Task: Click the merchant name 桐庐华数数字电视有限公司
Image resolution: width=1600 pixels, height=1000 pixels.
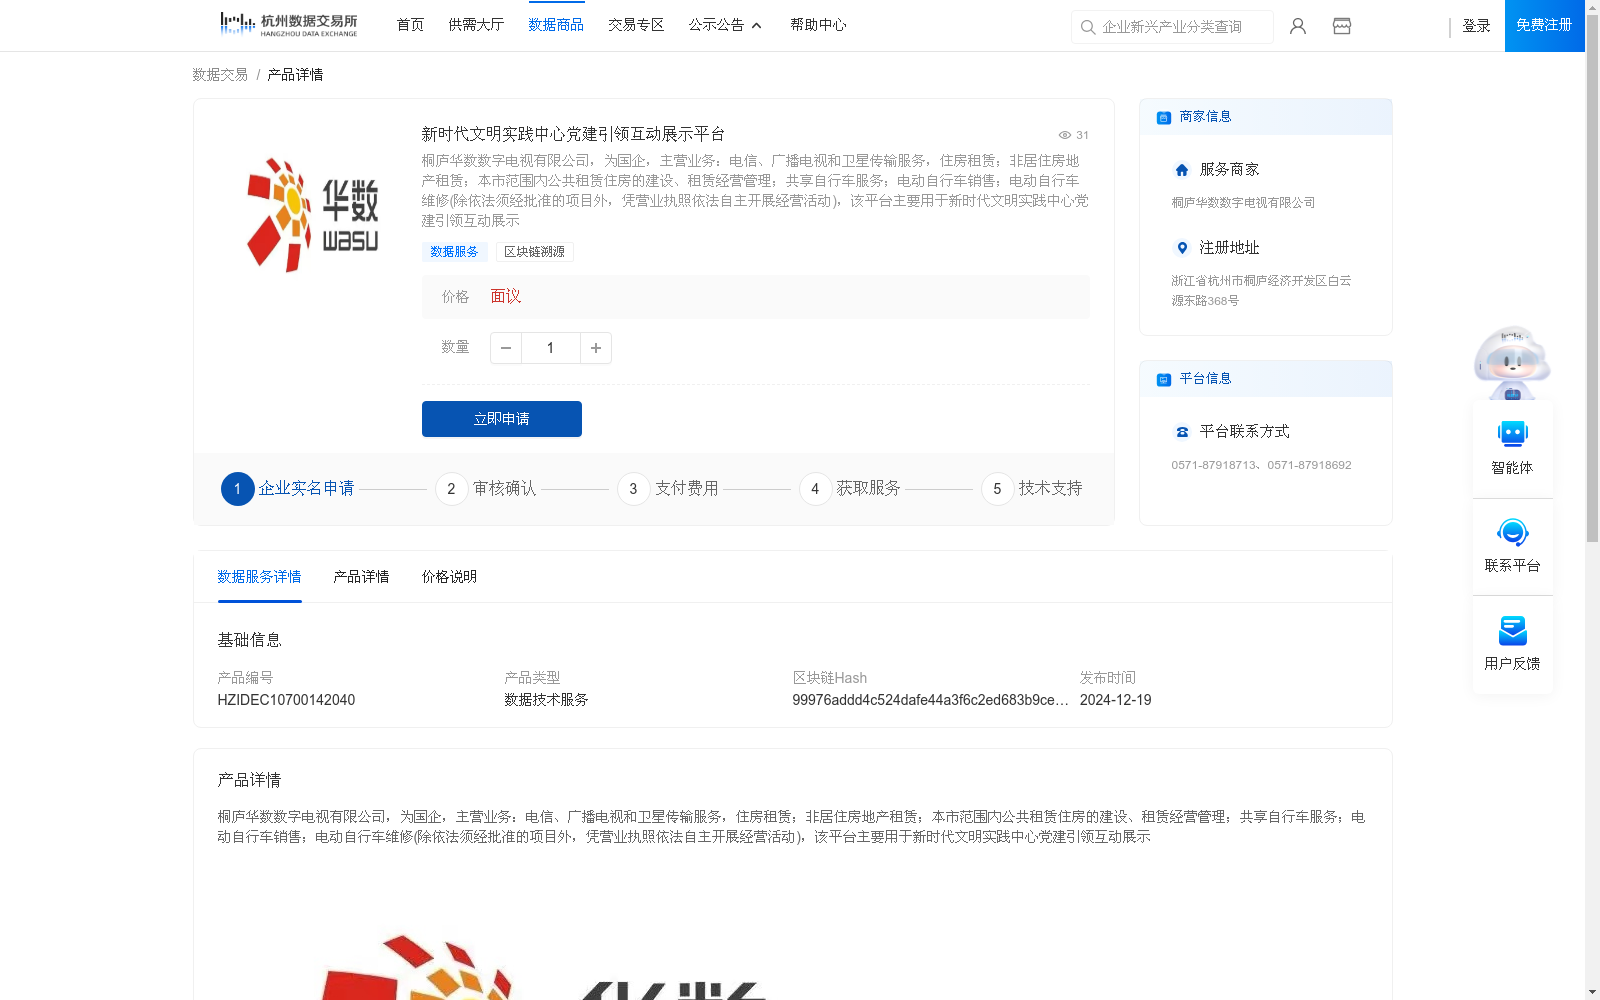Action: 1243,203
